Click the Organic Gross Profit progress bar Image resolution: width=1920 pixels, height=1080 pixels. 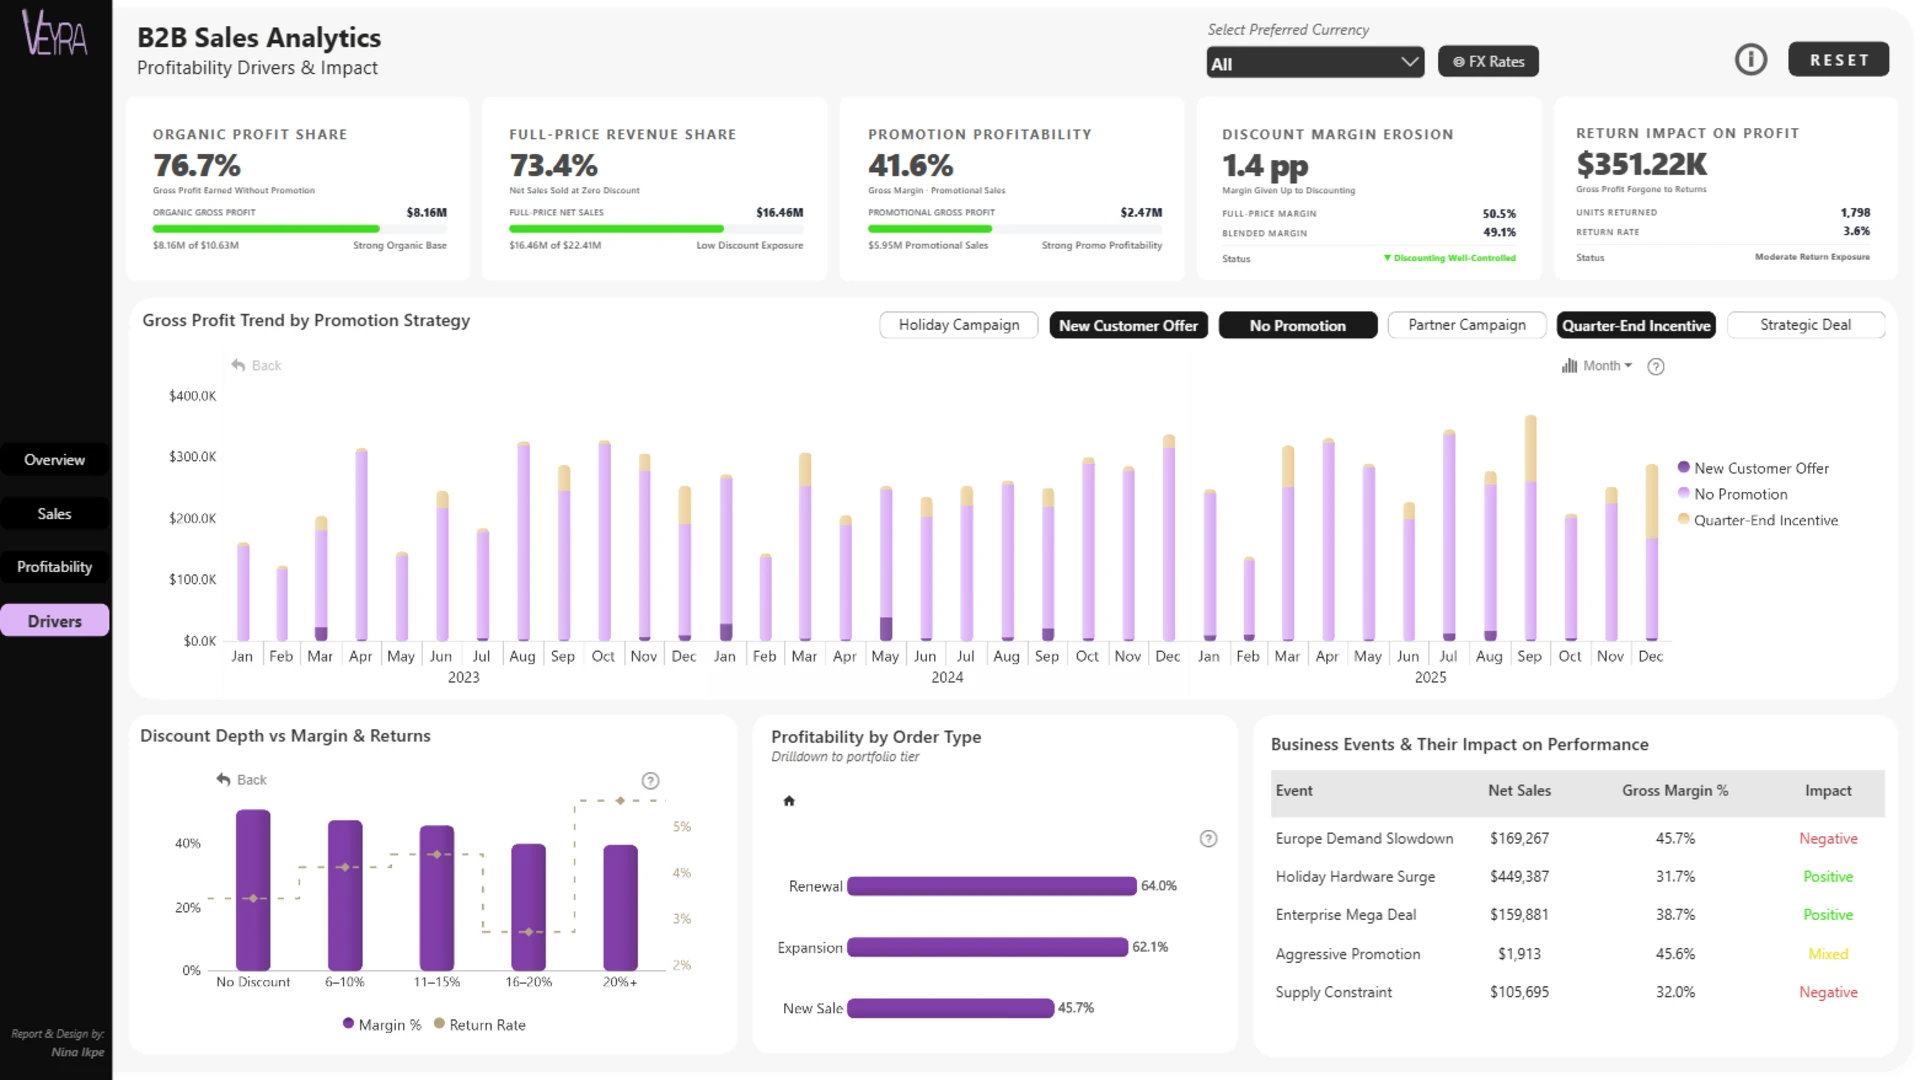pos(300,229)
